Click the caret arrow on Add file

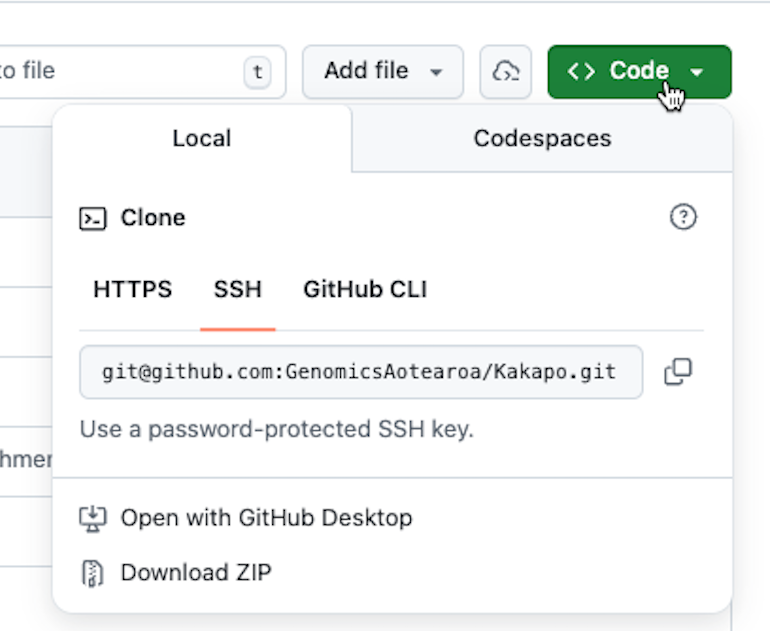[436, 72]
